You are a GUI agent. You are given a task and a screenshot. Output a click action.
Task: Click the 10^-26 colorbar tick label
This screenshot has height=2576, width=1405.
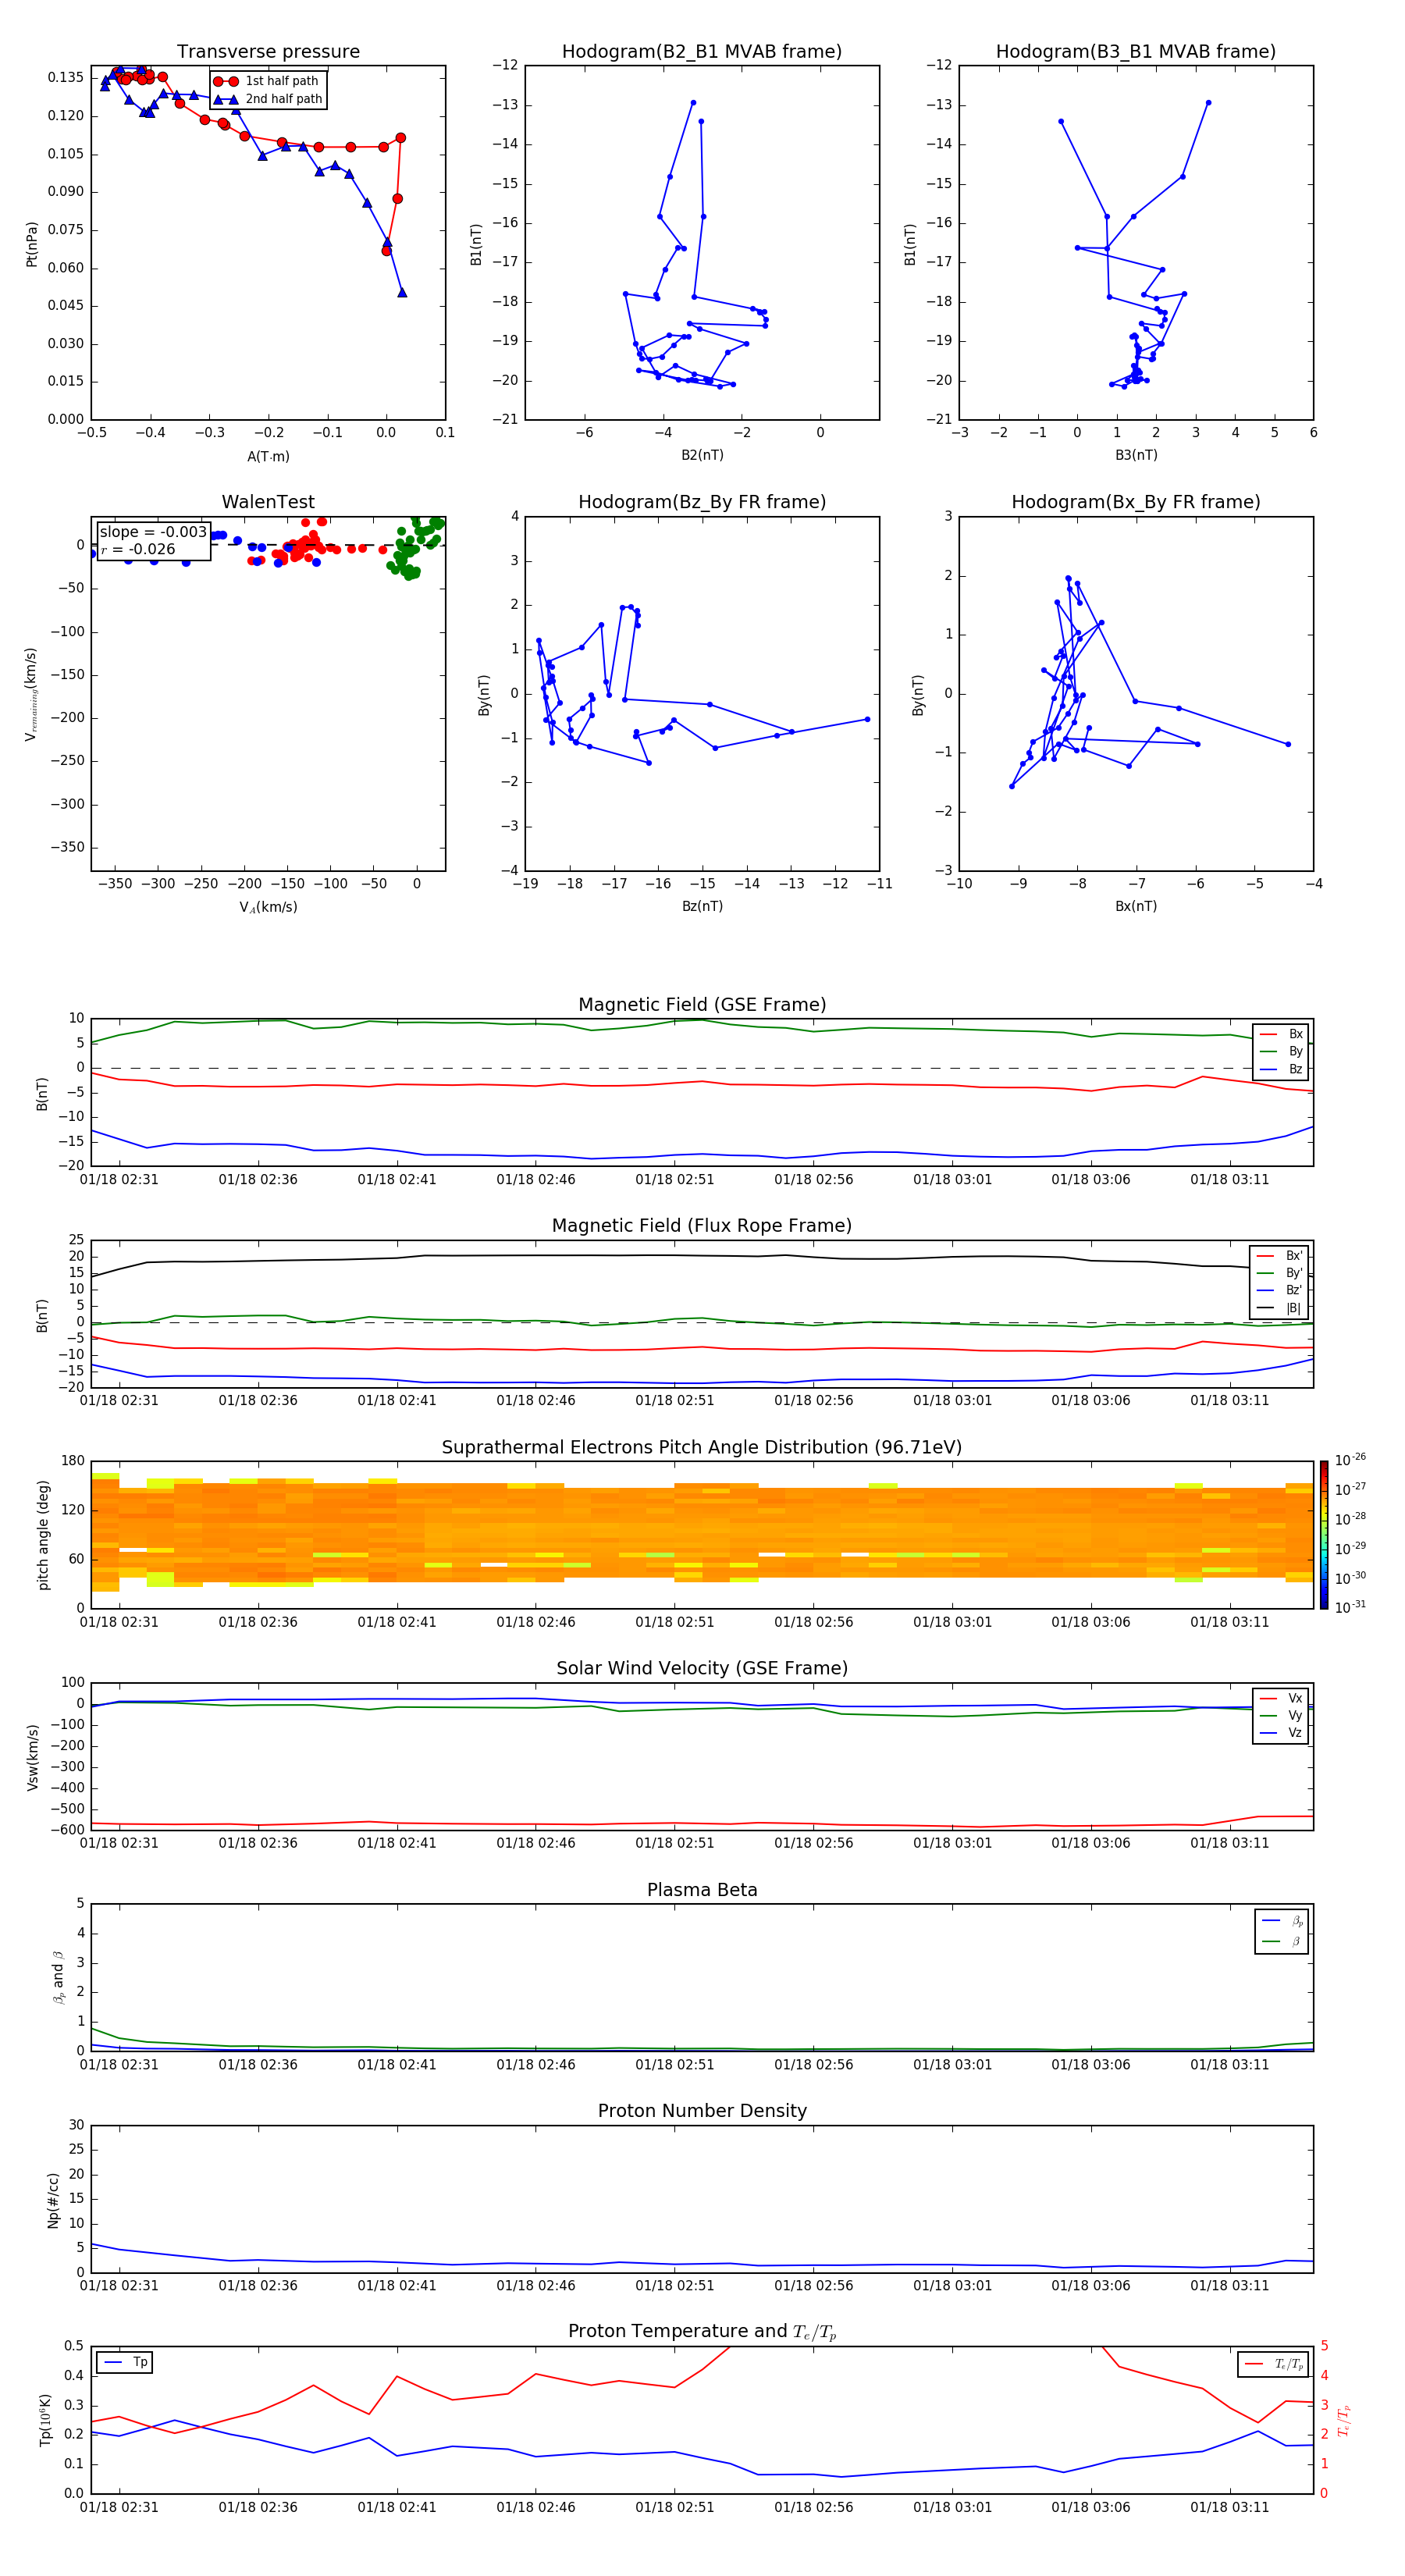pos(1350,1460)
